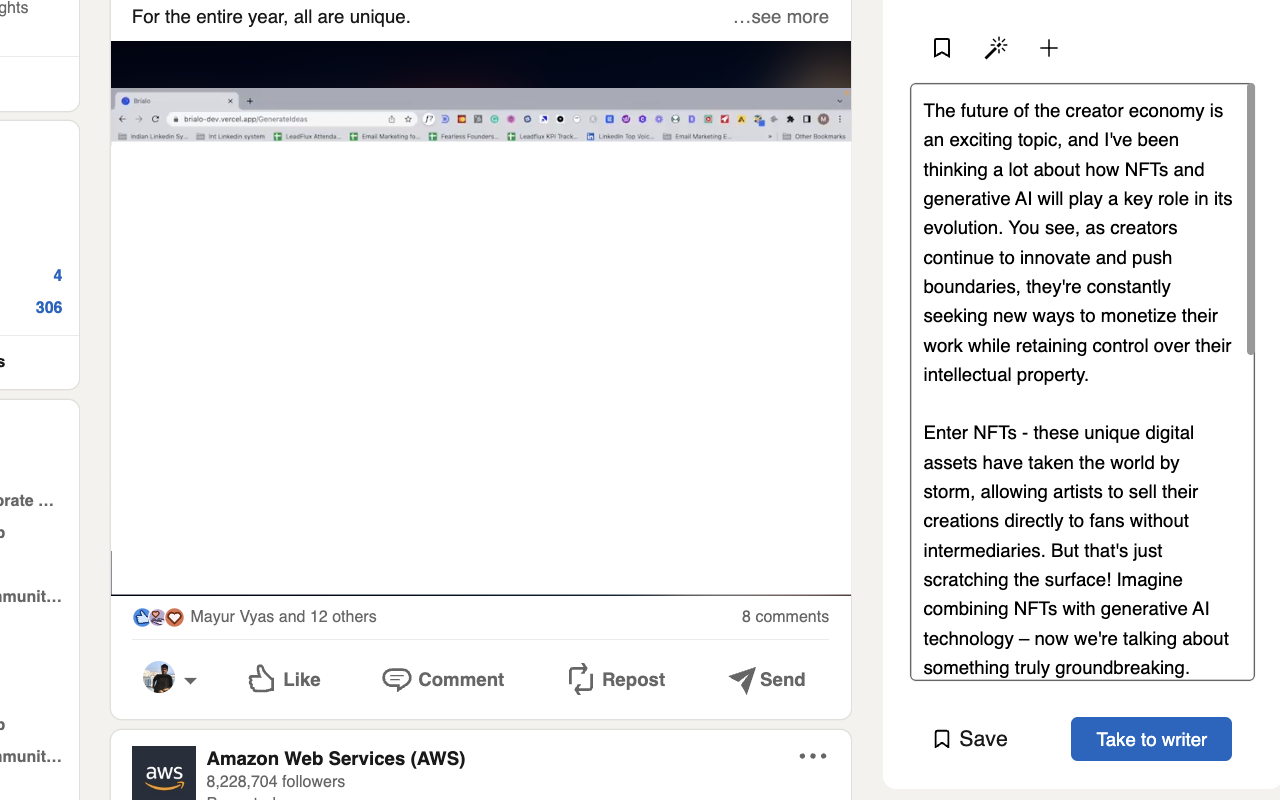Click Mayur Vyas and 12 others

coord(283,617)
